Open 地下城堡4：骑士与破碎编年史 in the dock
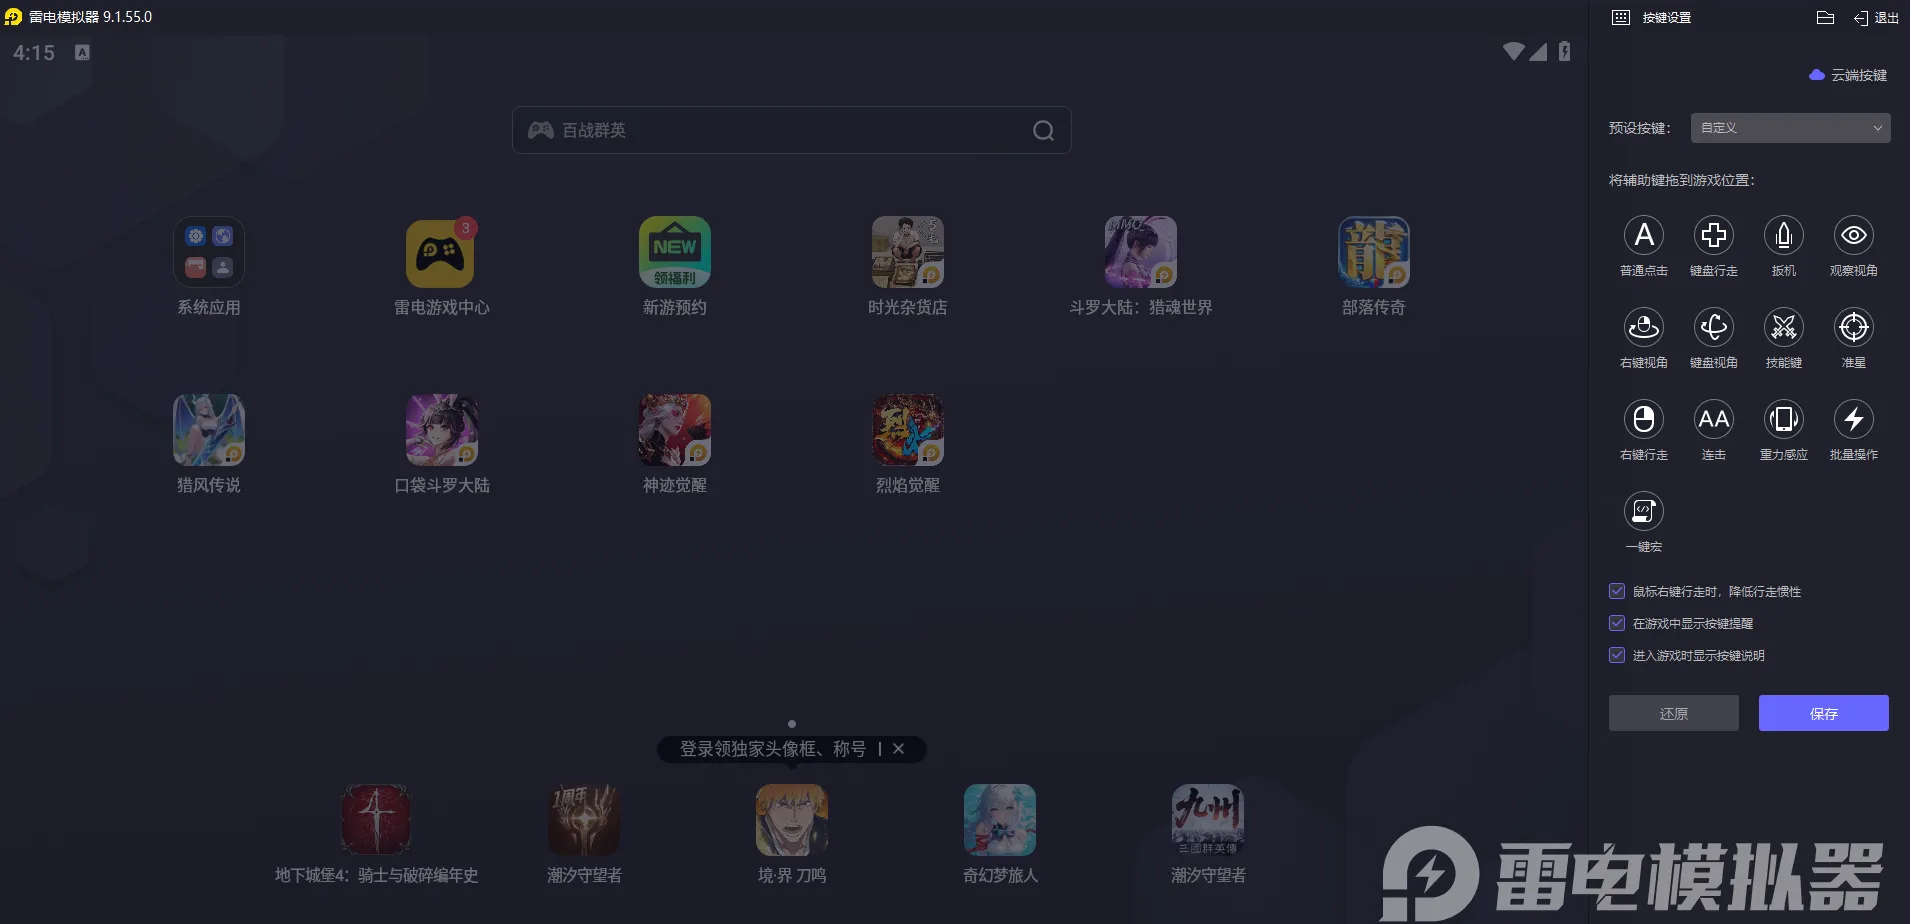The image size is (1910, 924). click(x=376, y=820)
